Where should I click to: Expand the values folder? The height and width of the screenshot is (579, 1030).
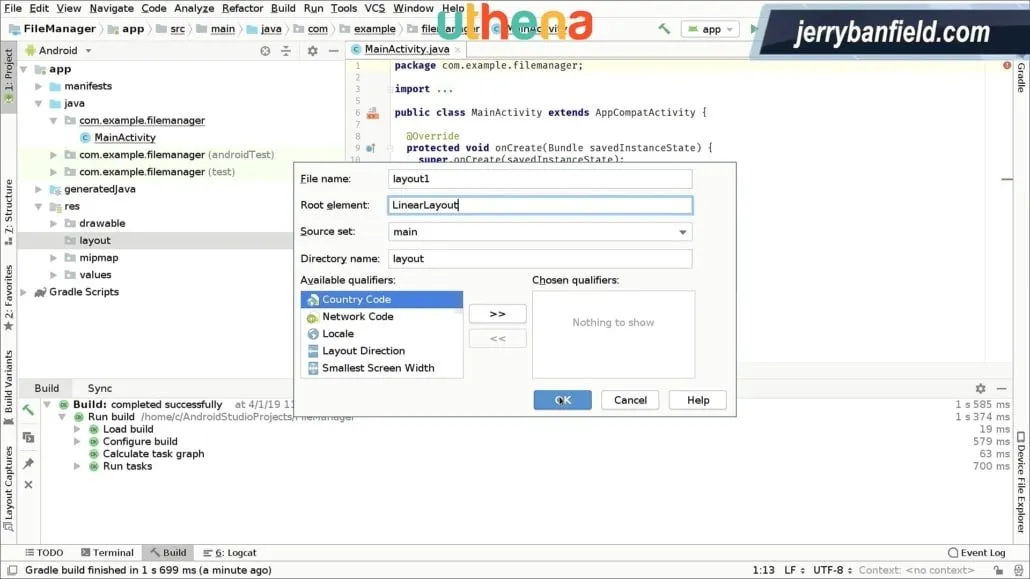point(54,275)
